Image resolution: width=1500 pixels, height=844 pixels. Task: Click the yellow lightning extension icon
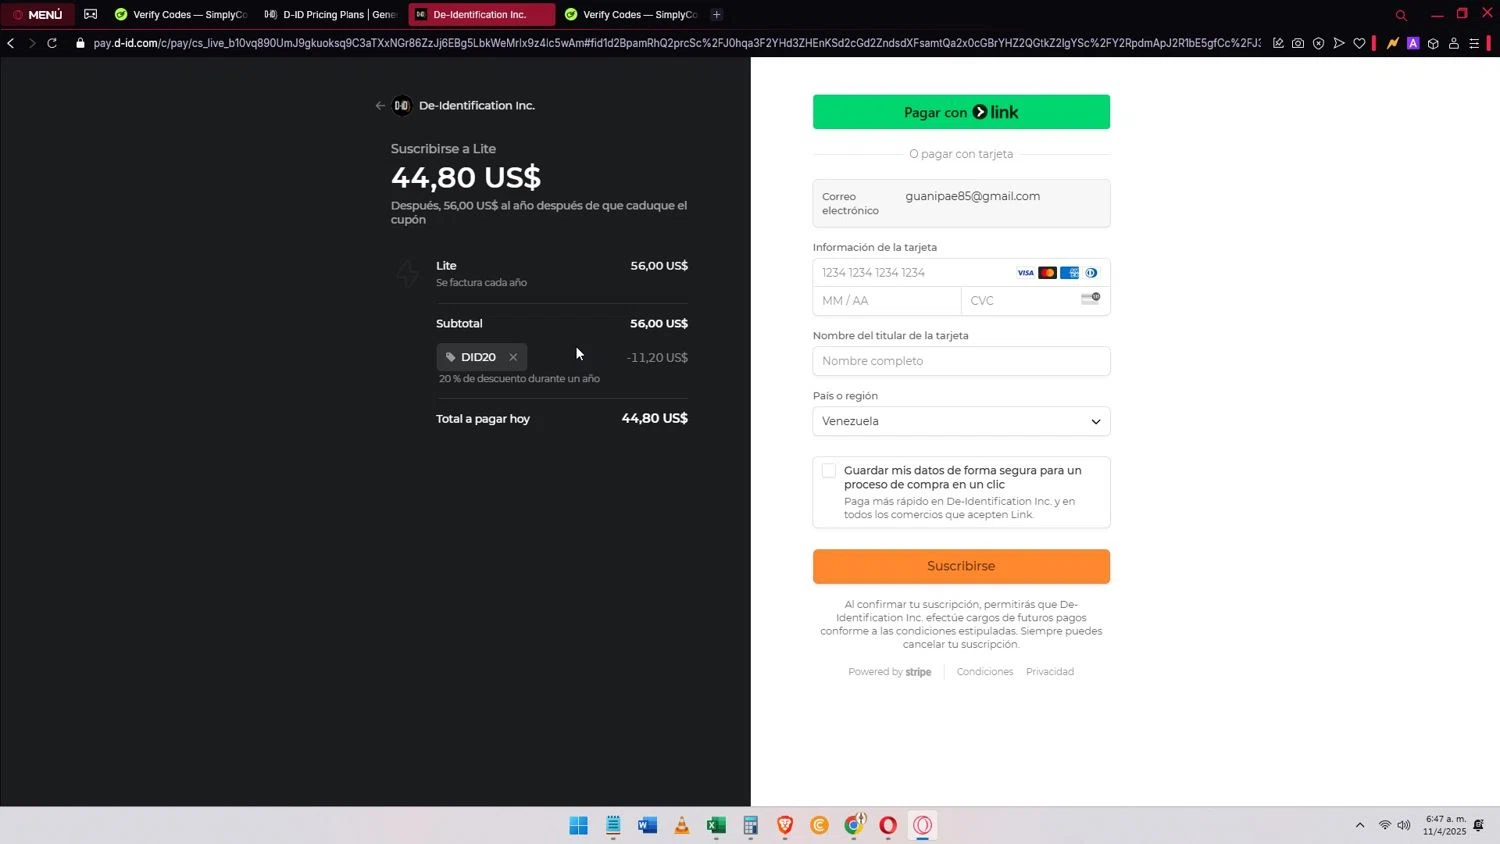coord(1392,43)
